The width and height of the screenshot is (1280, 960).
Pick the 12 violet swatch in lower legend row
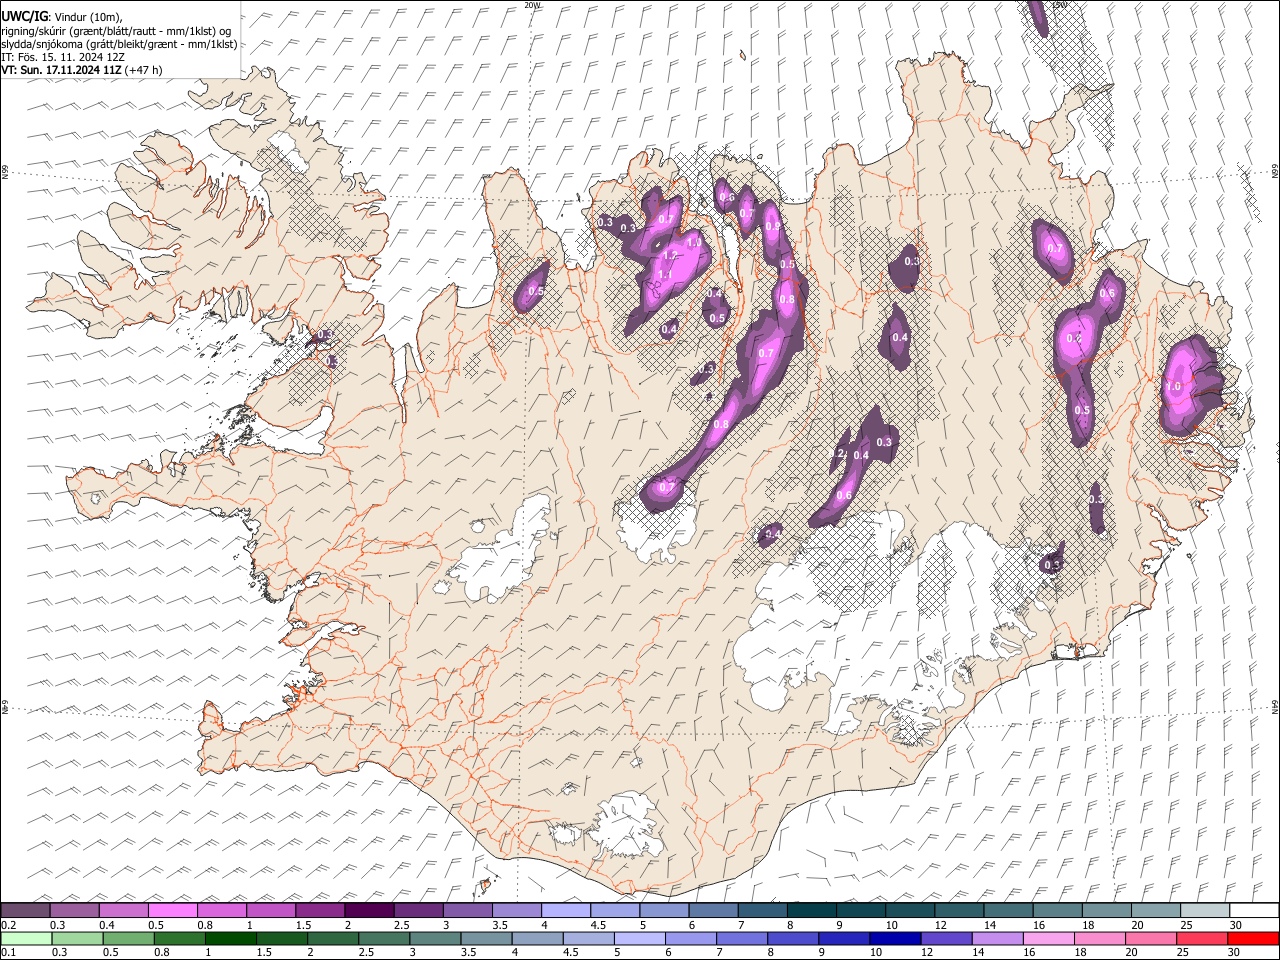click(947, 938)
